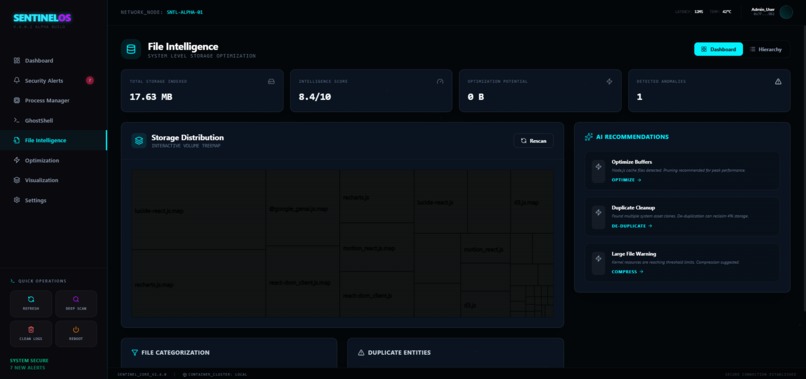Select the @google_genai.js.map treemap block
Screen dimensions: 806x379
[303, 208]
